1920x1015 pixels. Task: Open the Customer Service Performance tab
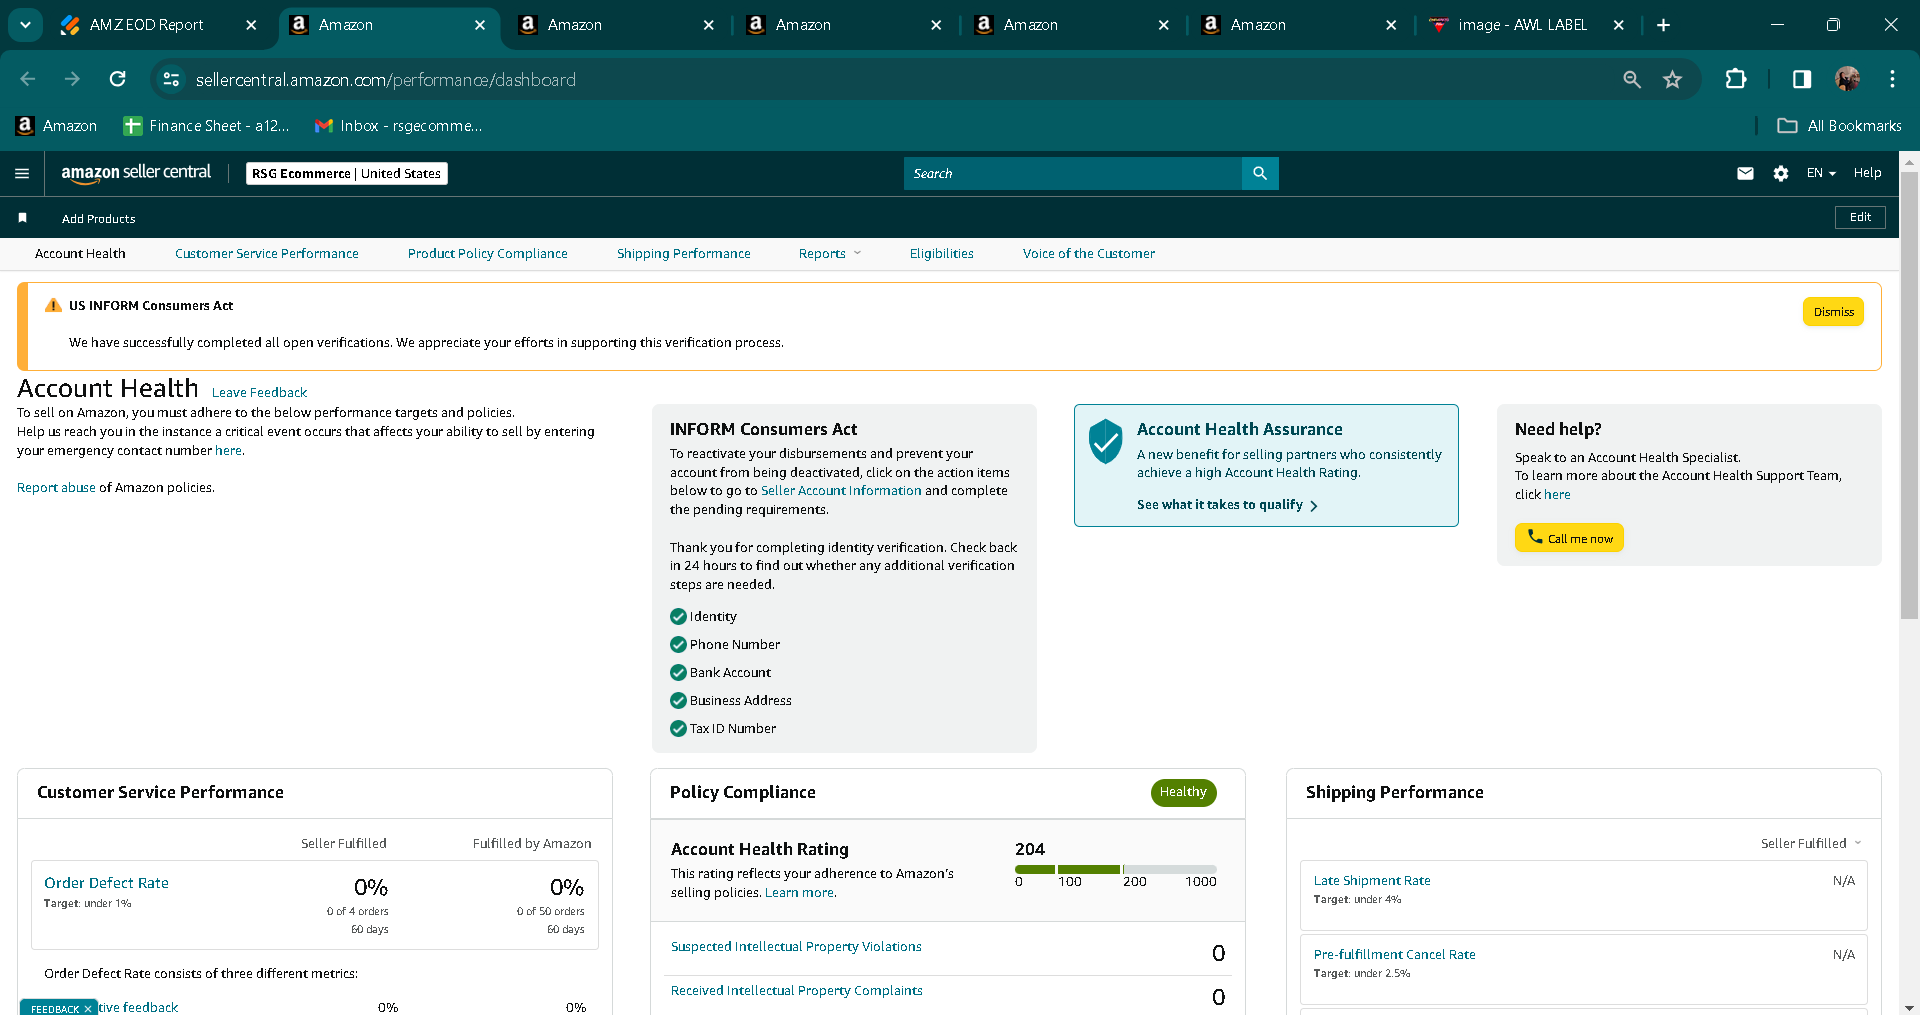point(267,254)
